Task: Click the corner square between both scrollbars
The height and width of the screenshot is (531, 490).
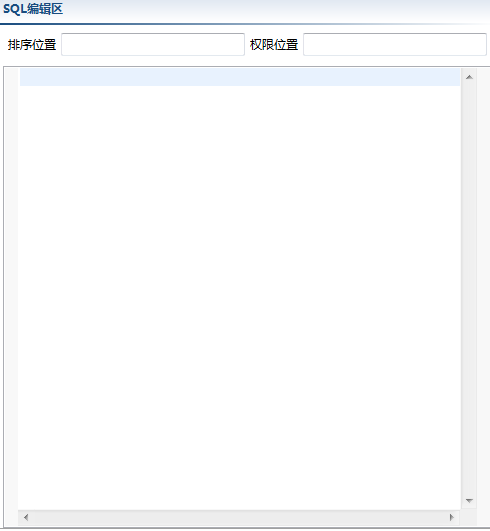Action: coord(469,518)
